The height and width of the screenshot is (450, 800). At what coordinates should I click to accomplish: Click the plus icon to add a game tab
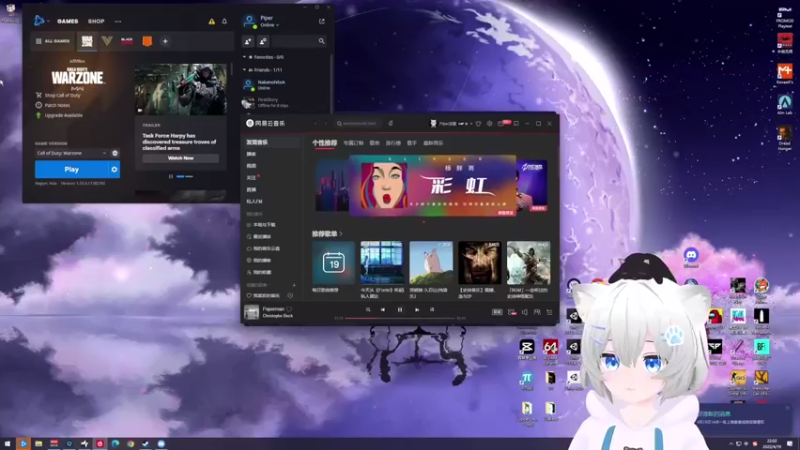pos(165,41)
